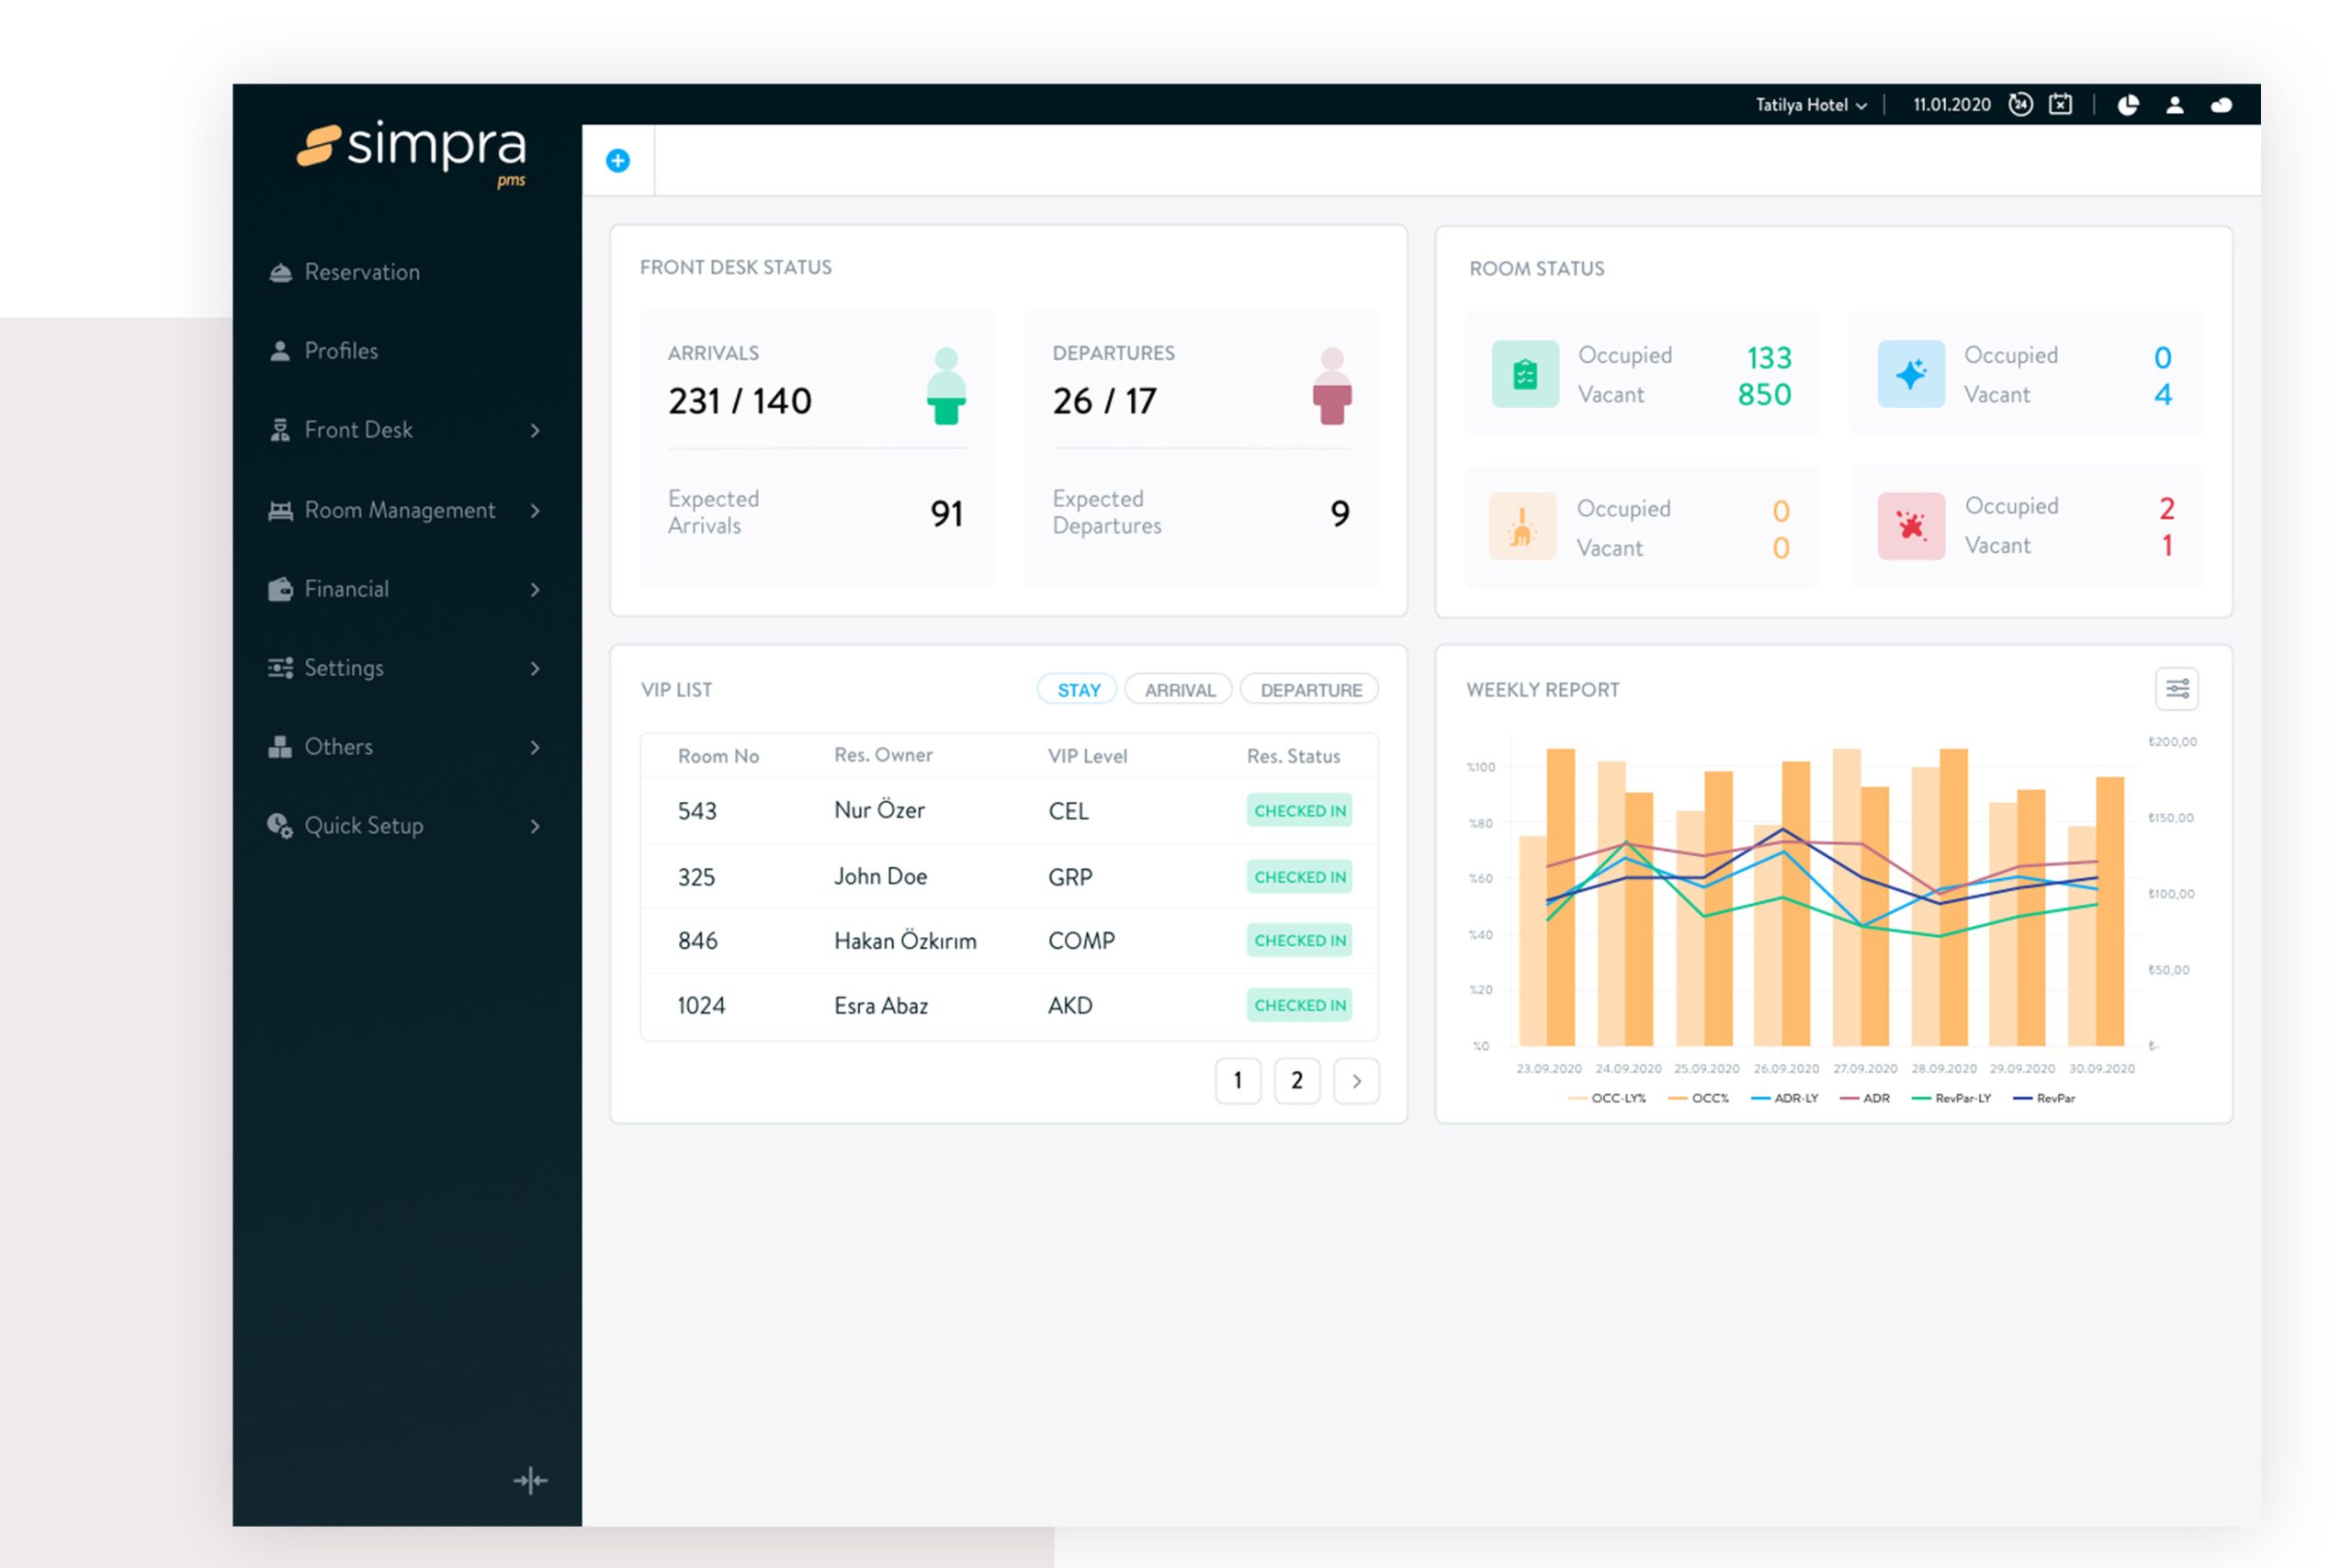Open Weekly Report filter settings icon
The image size is (2352, 1568).
[2176, 689]
